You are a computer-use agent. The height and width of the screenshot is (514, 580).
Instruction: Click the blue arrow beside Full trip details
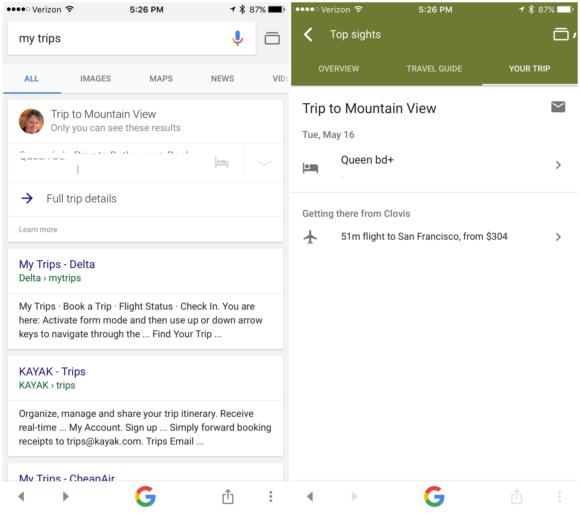[x=27, y=199]
